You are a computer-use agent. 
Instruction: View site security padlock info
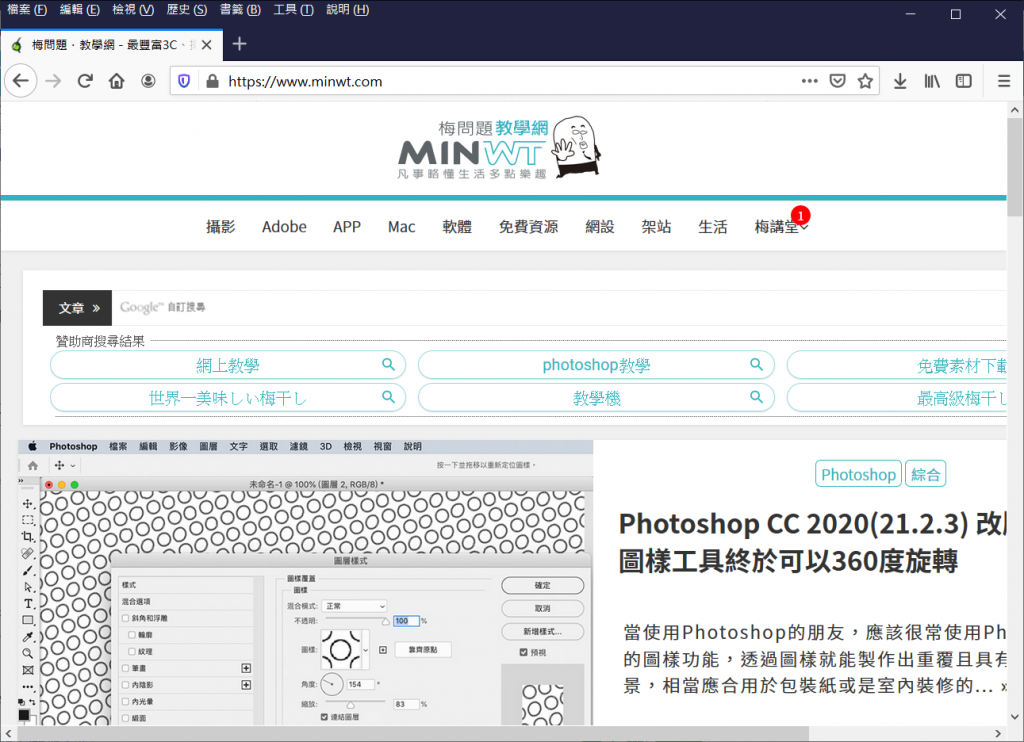pos(212,81)
